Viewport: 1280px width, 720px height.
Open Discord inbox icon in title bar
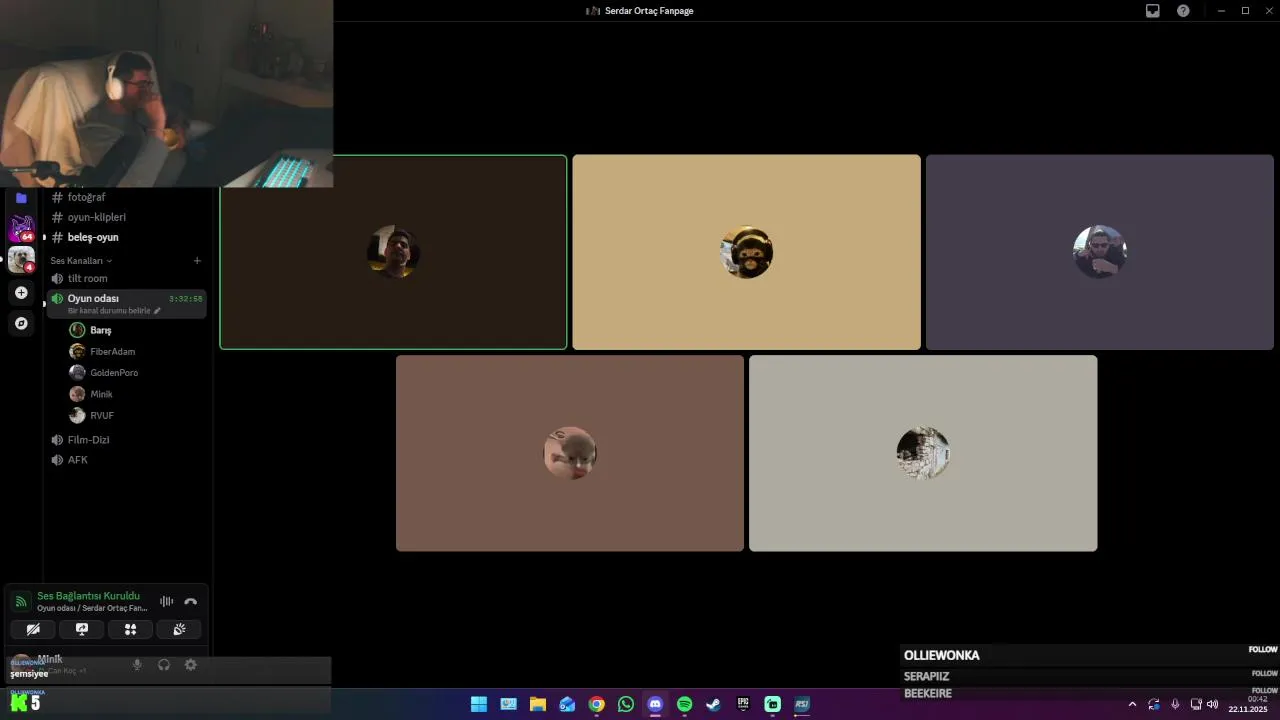click(1153, 11)
